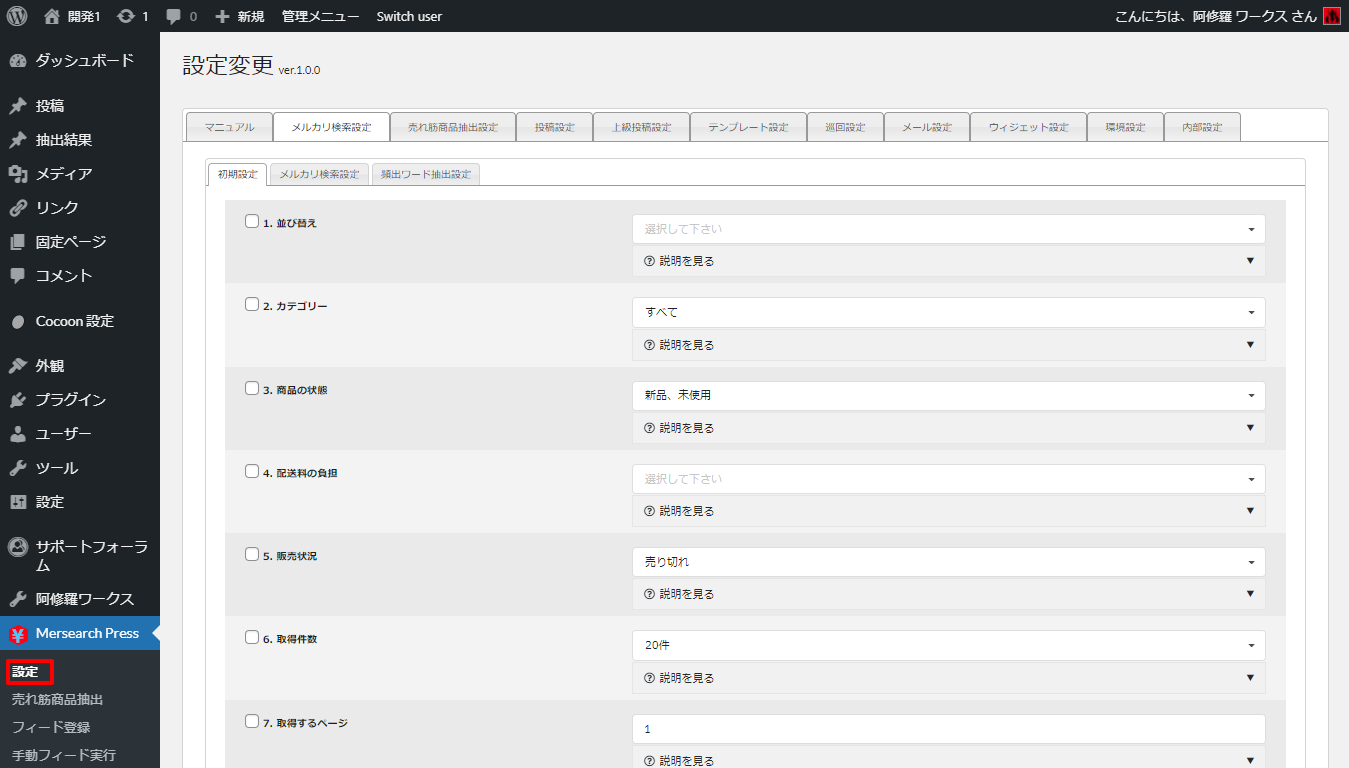Image resolution: width=1349 pixels, height=768 pixels.
Task: Click the user avatar in the top right
Action: (1331, 16)
